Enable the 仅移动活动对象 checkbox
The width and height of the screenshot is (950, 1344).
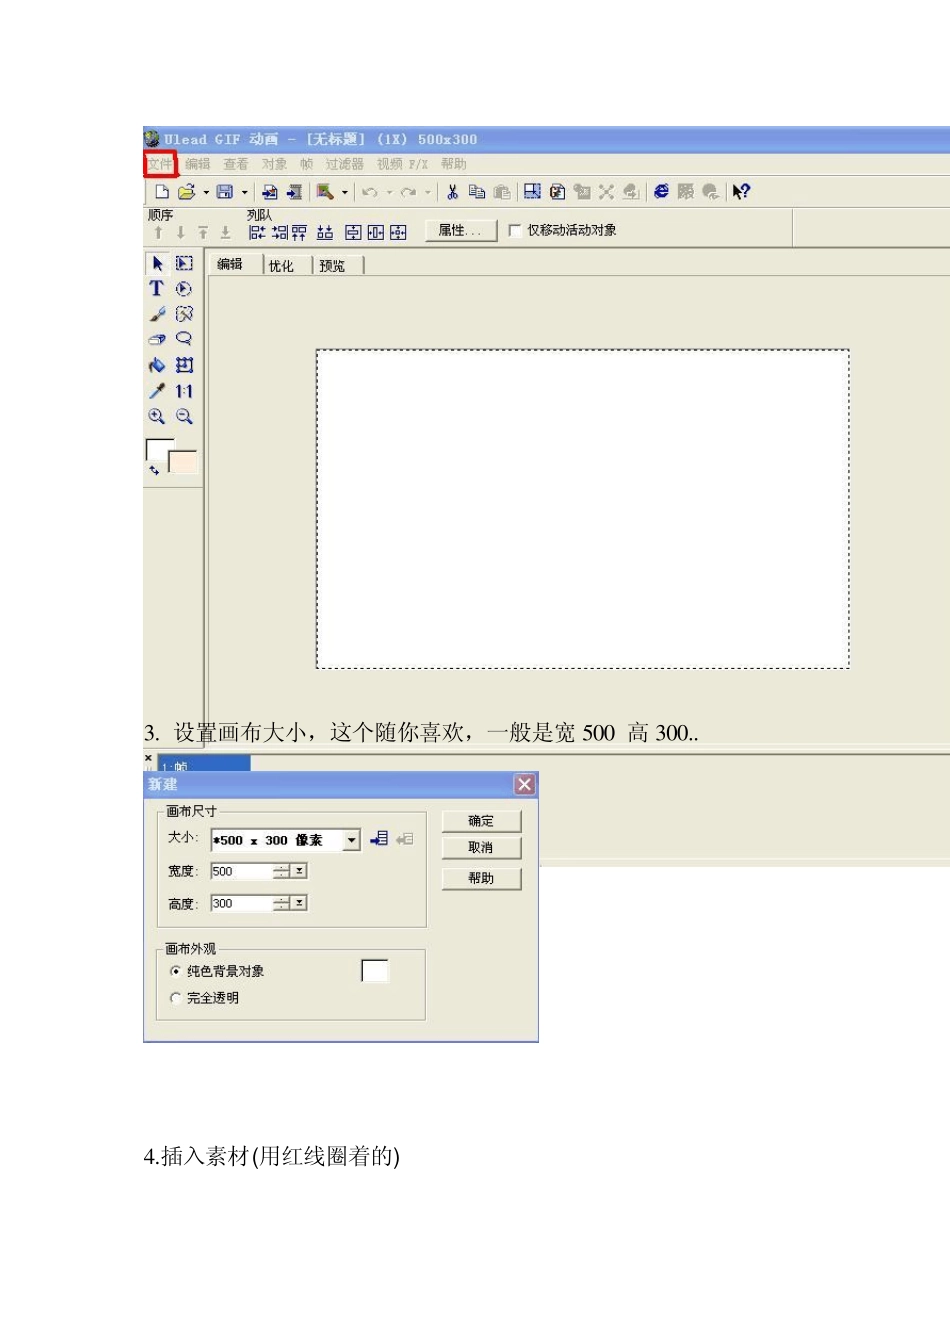(515, 230)
